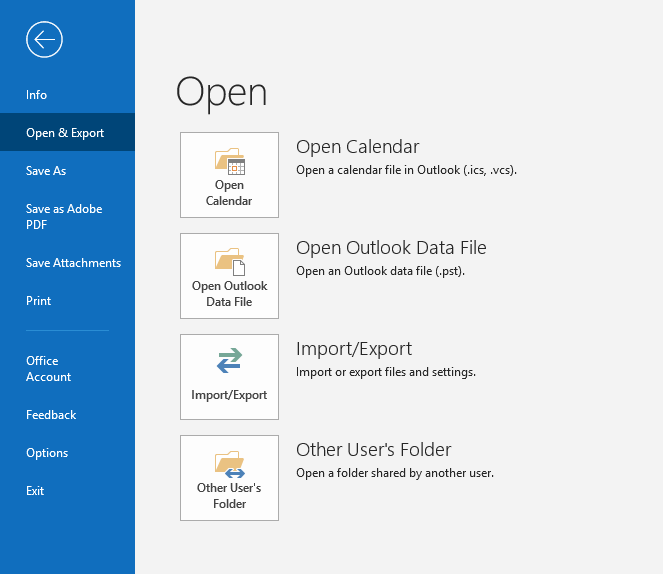
Task: Select Save as Adobe PDF
Action: point(64,216)
